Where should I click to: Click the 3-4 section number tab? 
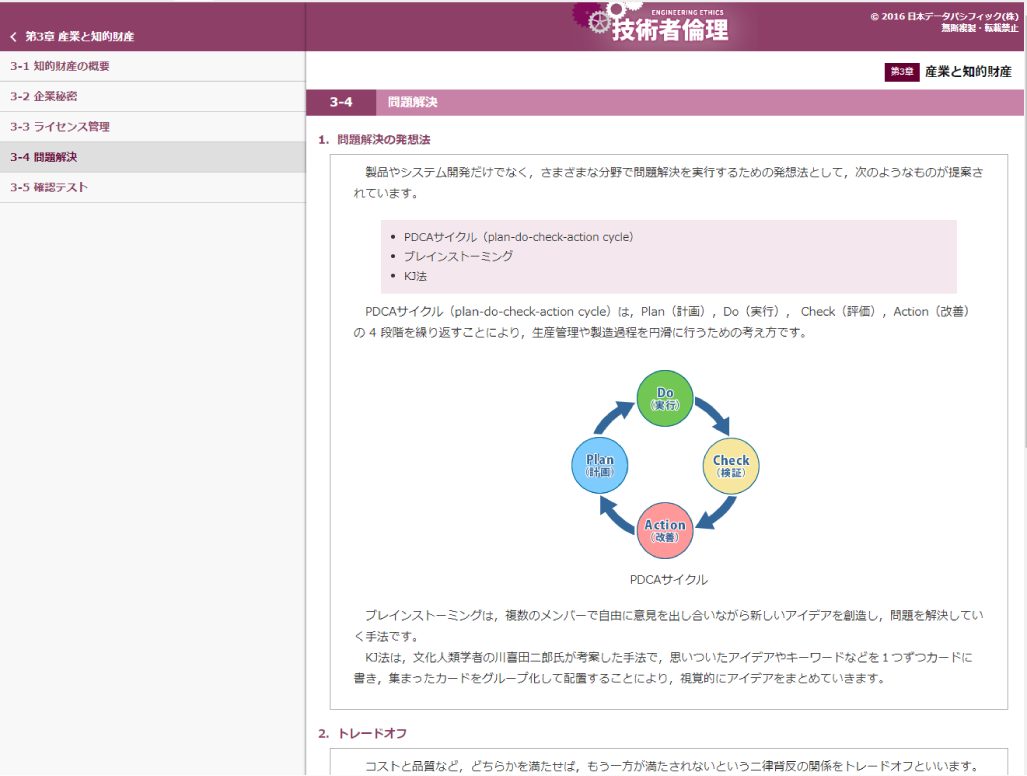click(x=341, y=102)
